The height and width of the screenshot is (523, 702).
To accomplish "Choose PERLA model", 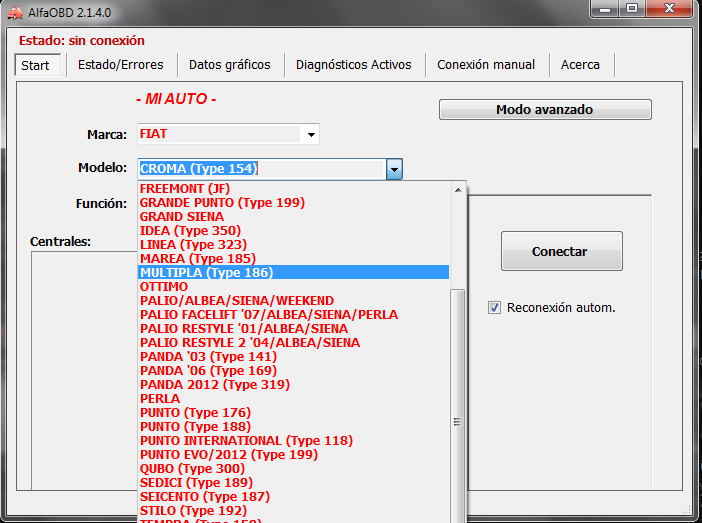I will click(x=293, y=399).
